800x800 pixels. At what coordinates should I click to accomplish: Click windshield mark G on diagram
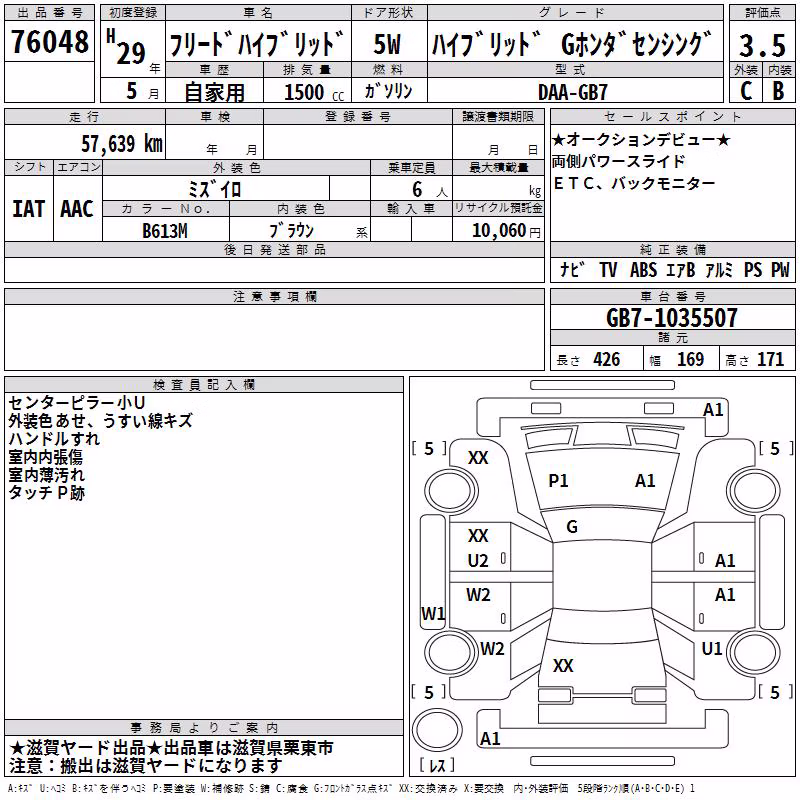coord(572,527)
